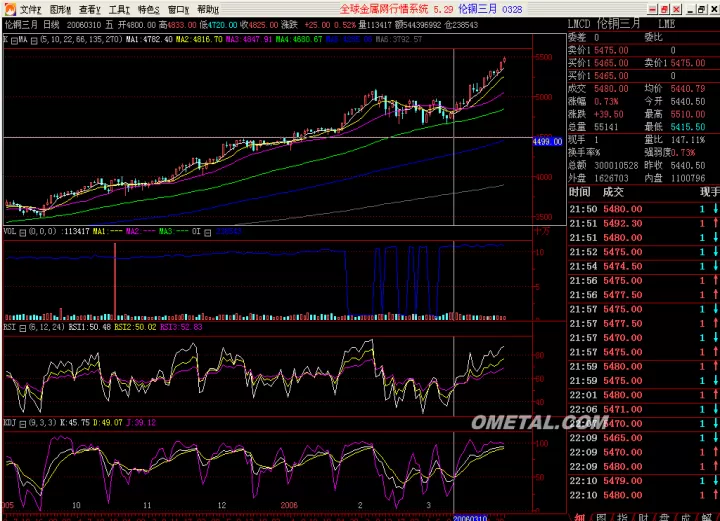The width and height of the screenshot is (720, 521).
Task: Click the 伦铜三月 日线 chart title
Action: (x=32, y=25)
